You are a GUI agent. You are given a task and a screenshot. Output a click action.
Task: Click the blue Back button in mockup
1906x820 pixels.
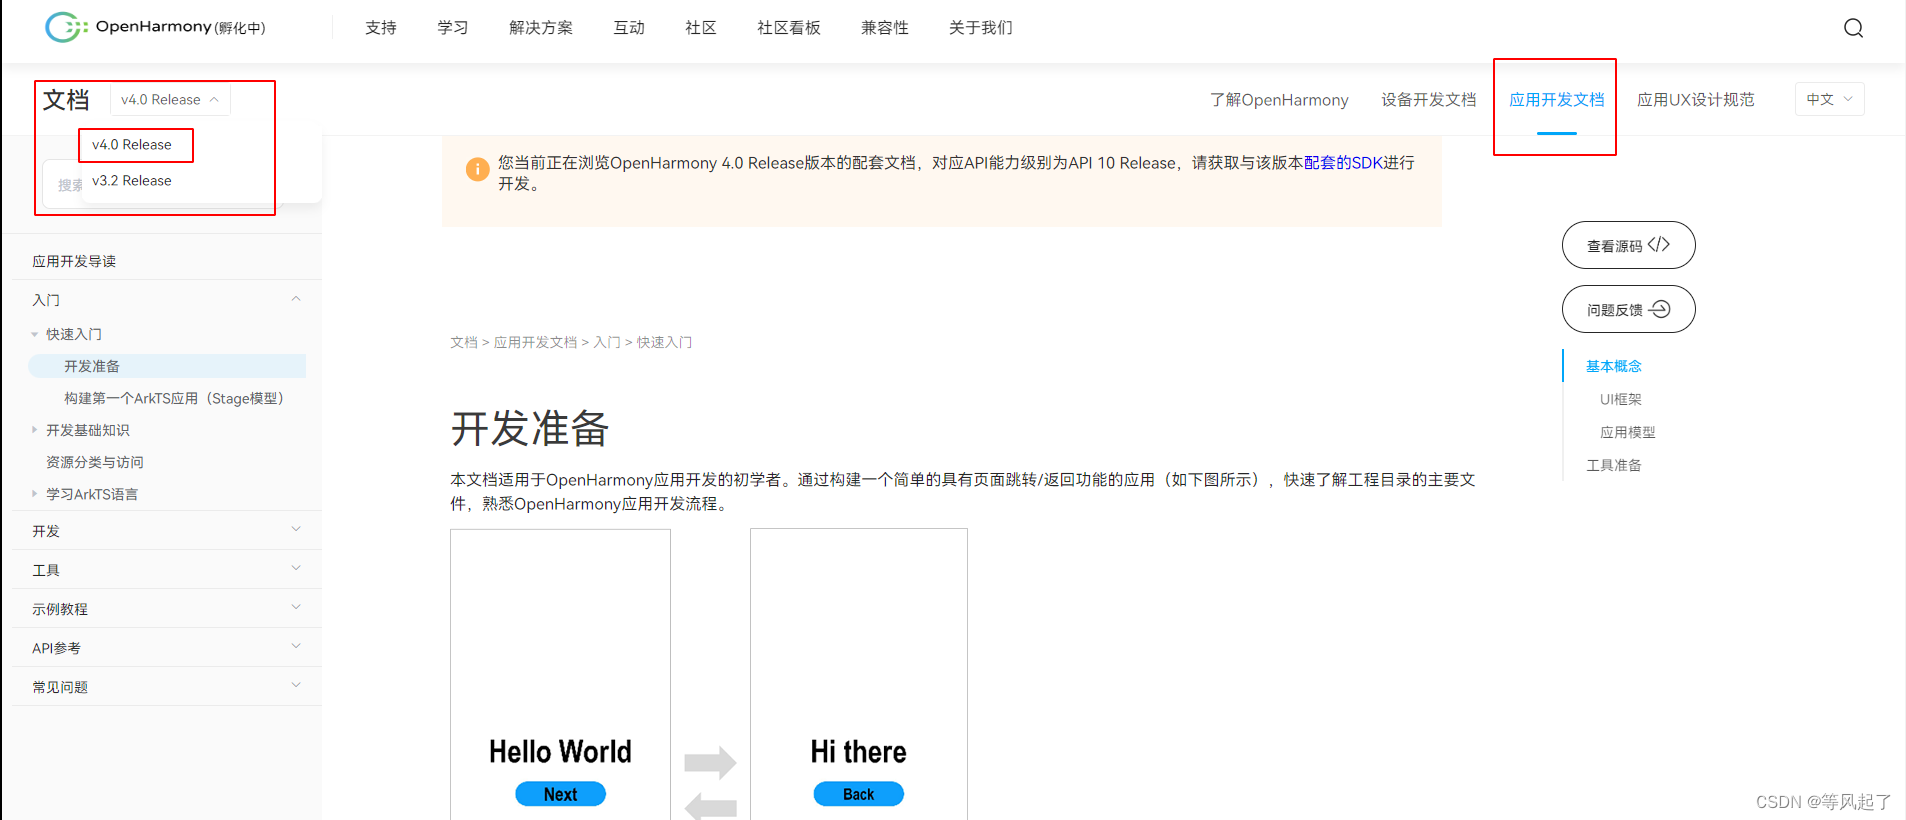pos(858,794)
